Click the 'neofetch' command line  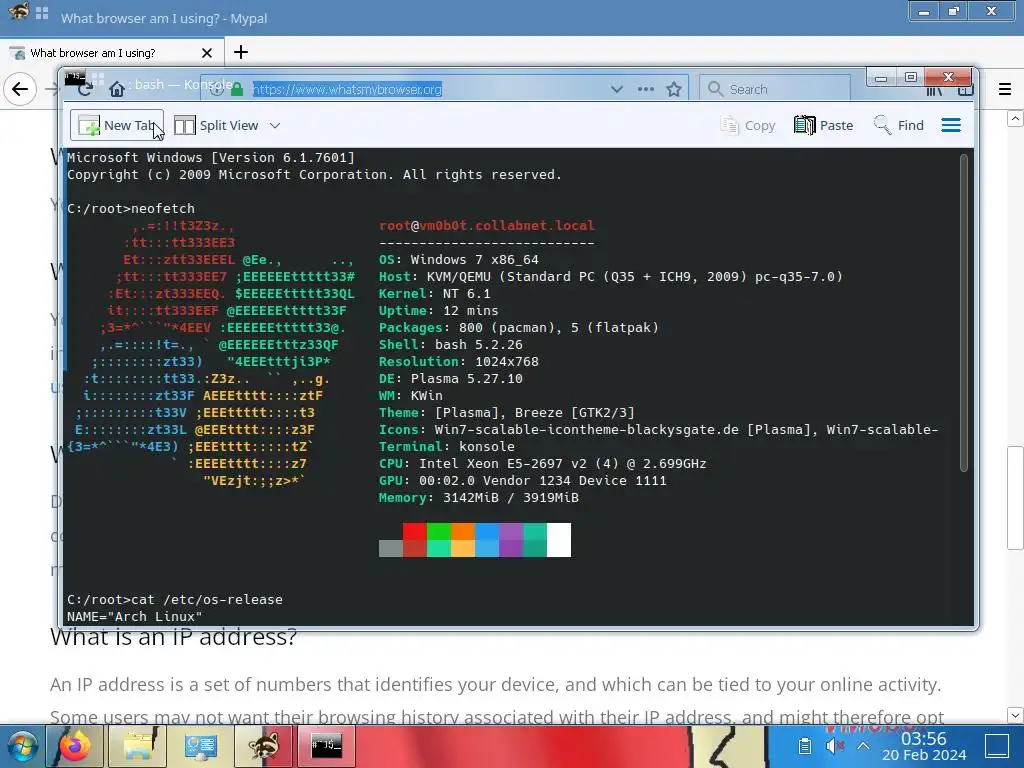tap(131, 208)
